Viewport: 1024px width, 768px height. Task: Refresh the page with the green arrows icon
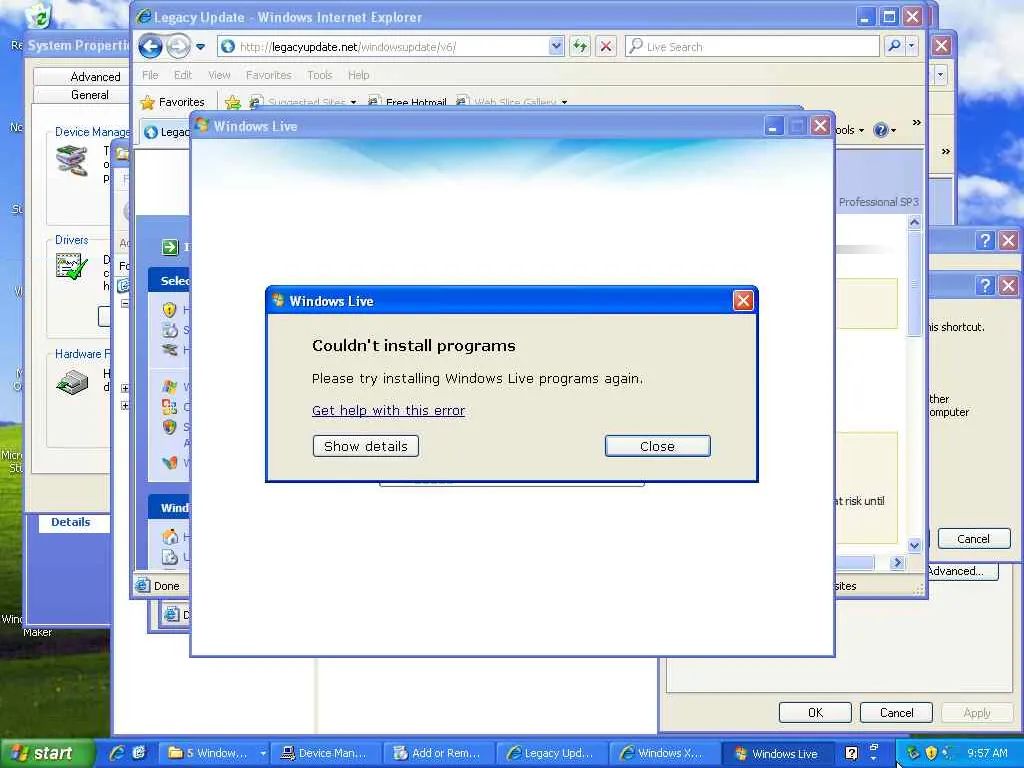click(x=579, y=46)
